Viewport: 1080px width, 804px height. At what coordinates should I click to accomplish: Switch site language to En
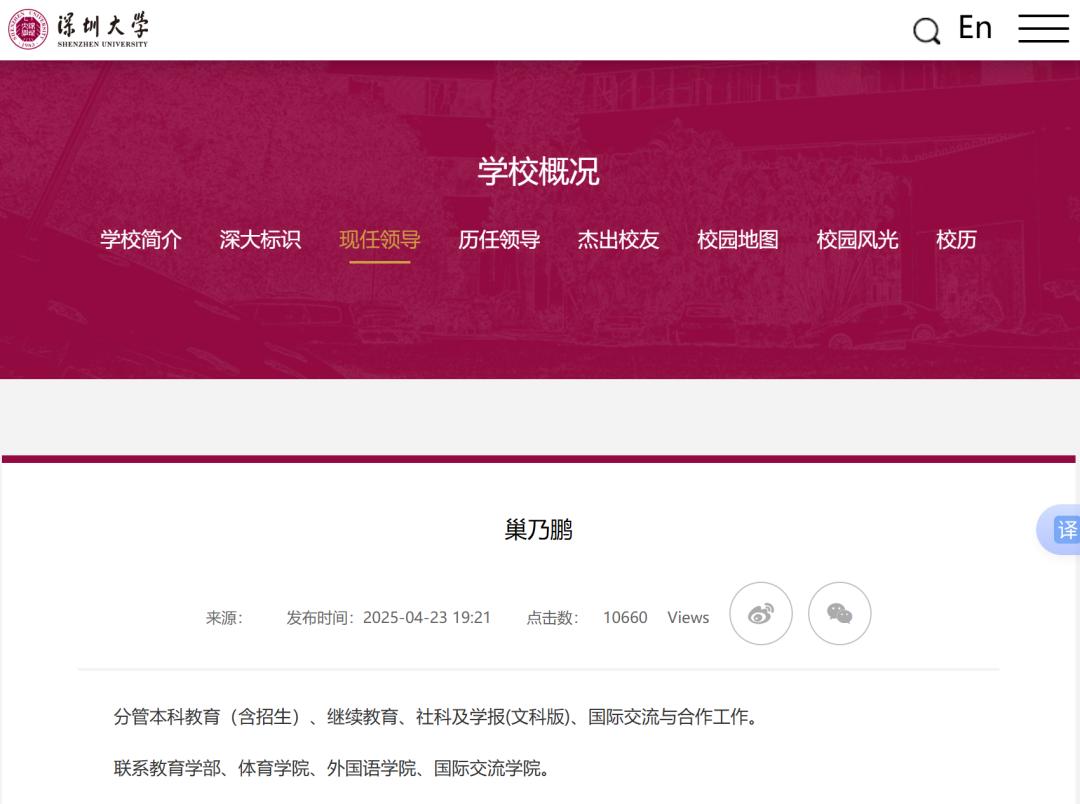[974, 28]
